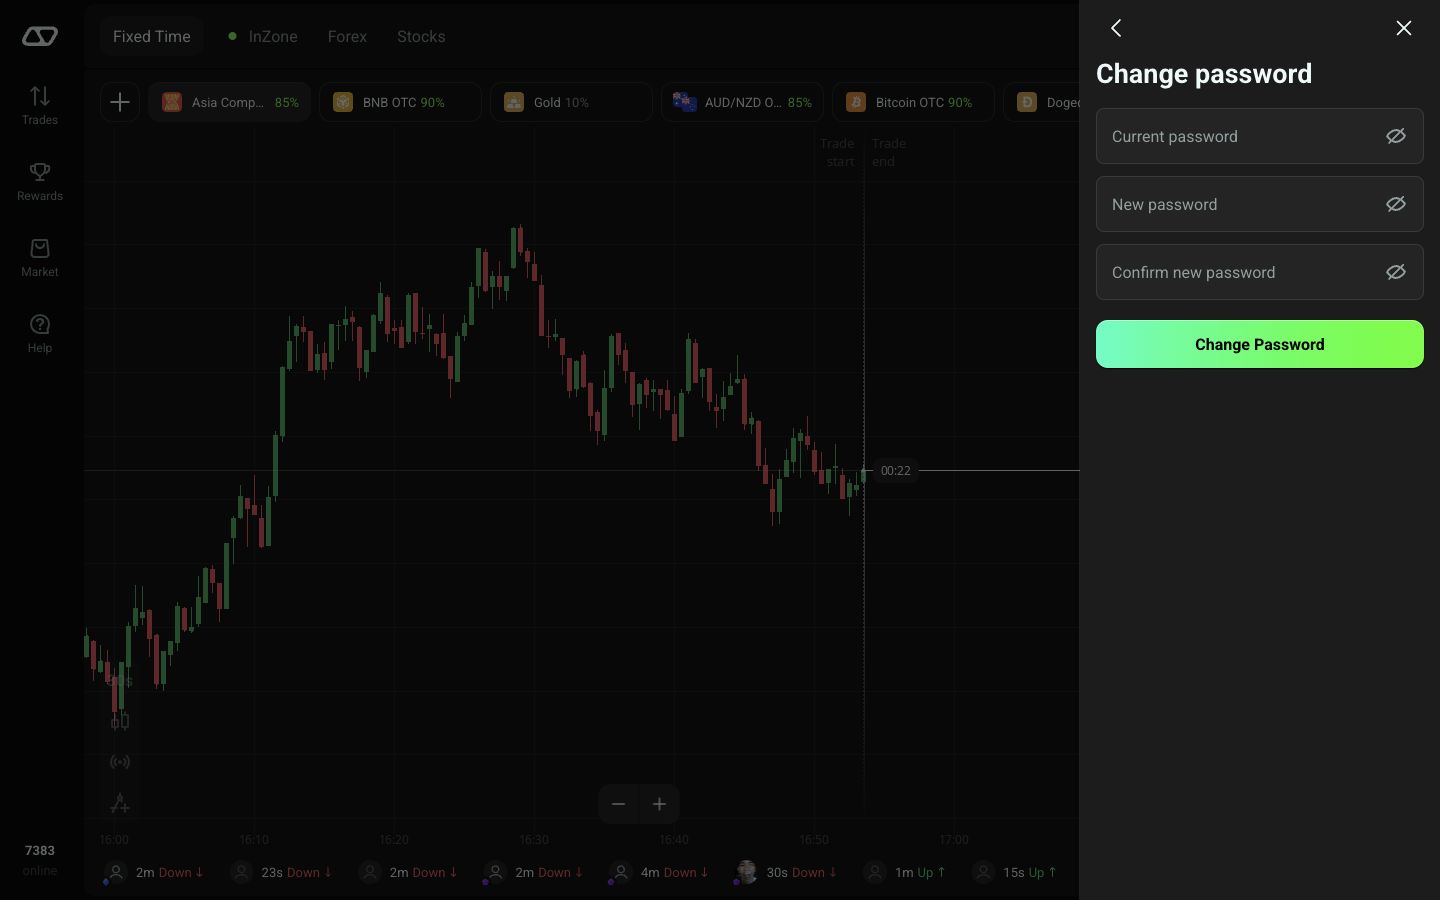This screenshot has height=900, width=1440.
Task: Select the Bitcoin OTC asset tab
Action: click(913, 102)
